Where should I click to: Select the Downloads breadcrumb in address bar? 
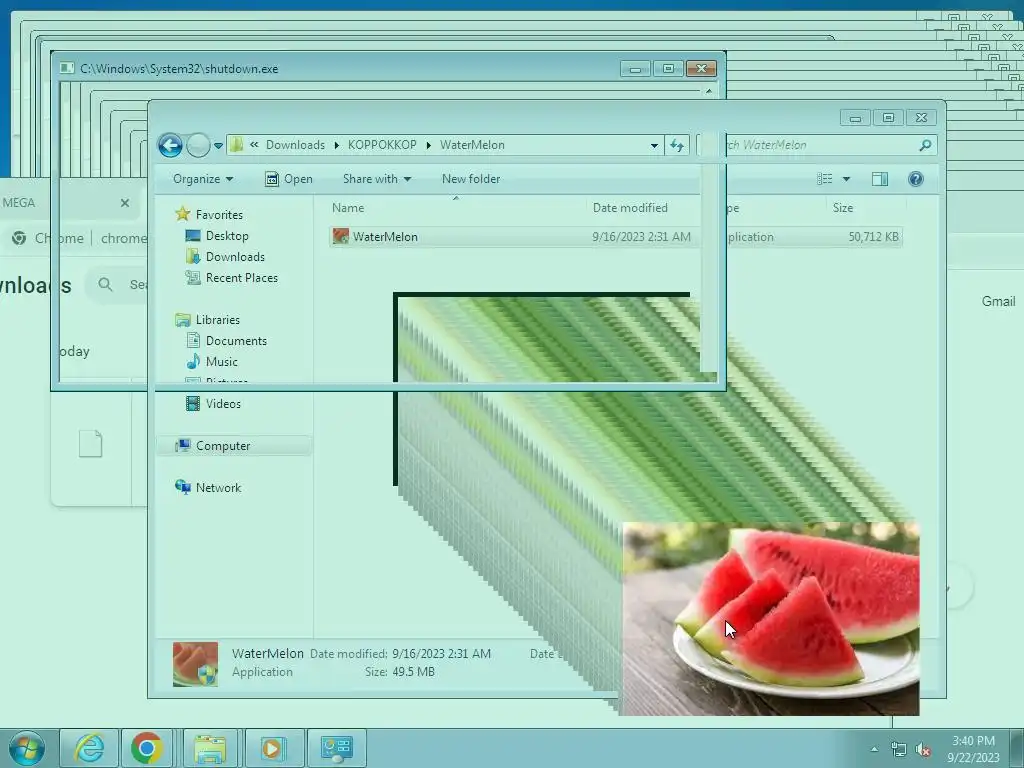(295, 145)
